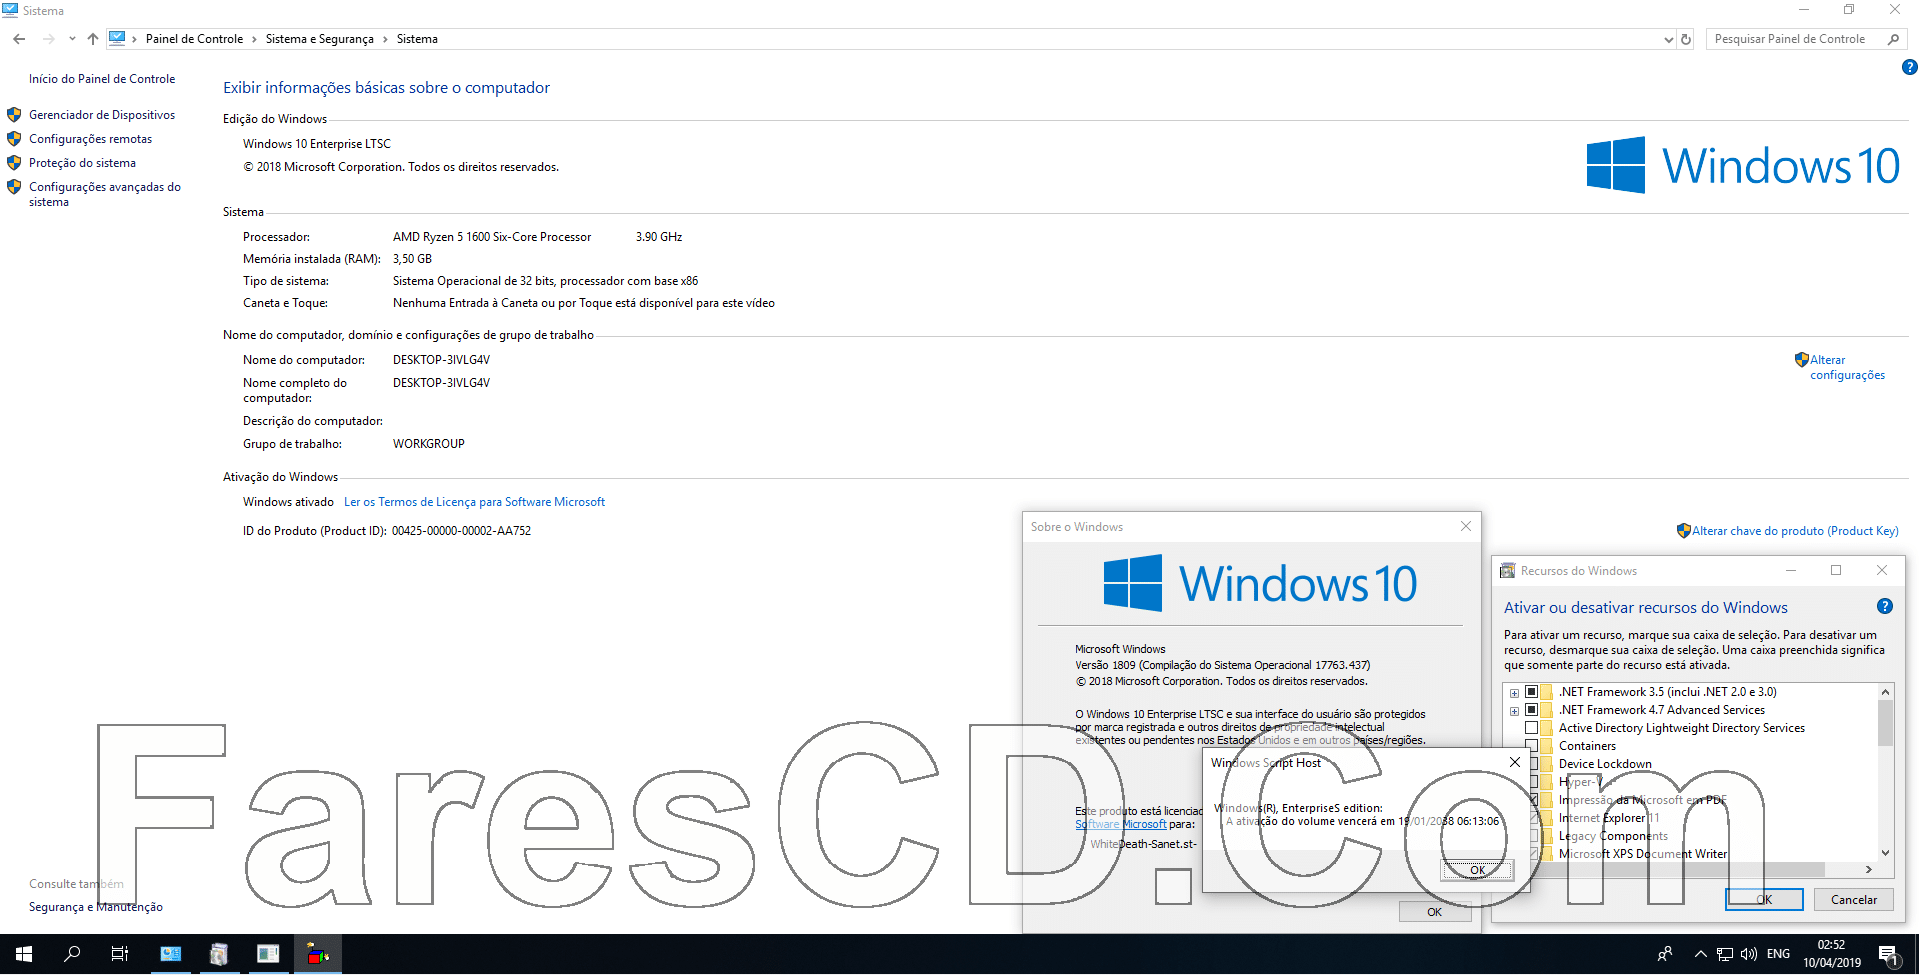Image resolution: width=1919 pixels, height=975 pixels.
Task: Open Configurações avançadas do sistema link
Action: [x=105, y=194]
